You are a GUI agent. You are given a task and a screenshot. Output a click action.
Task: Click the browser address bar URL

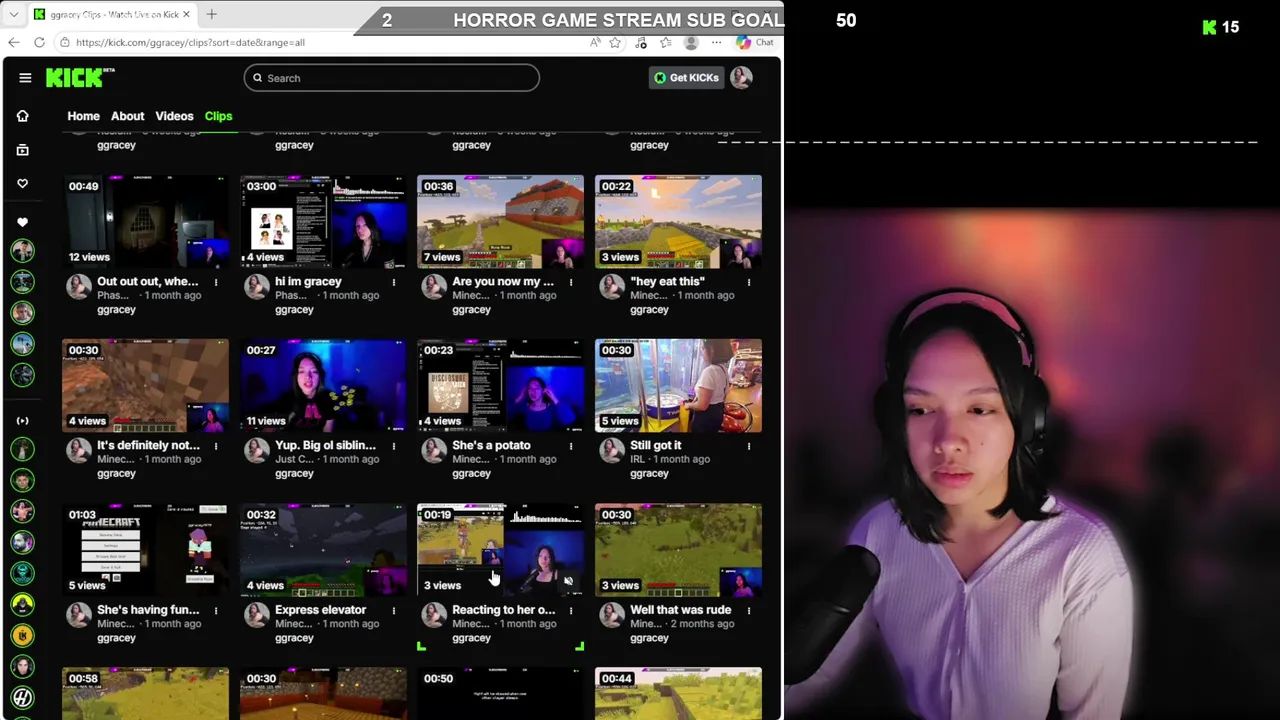point(190,42)
